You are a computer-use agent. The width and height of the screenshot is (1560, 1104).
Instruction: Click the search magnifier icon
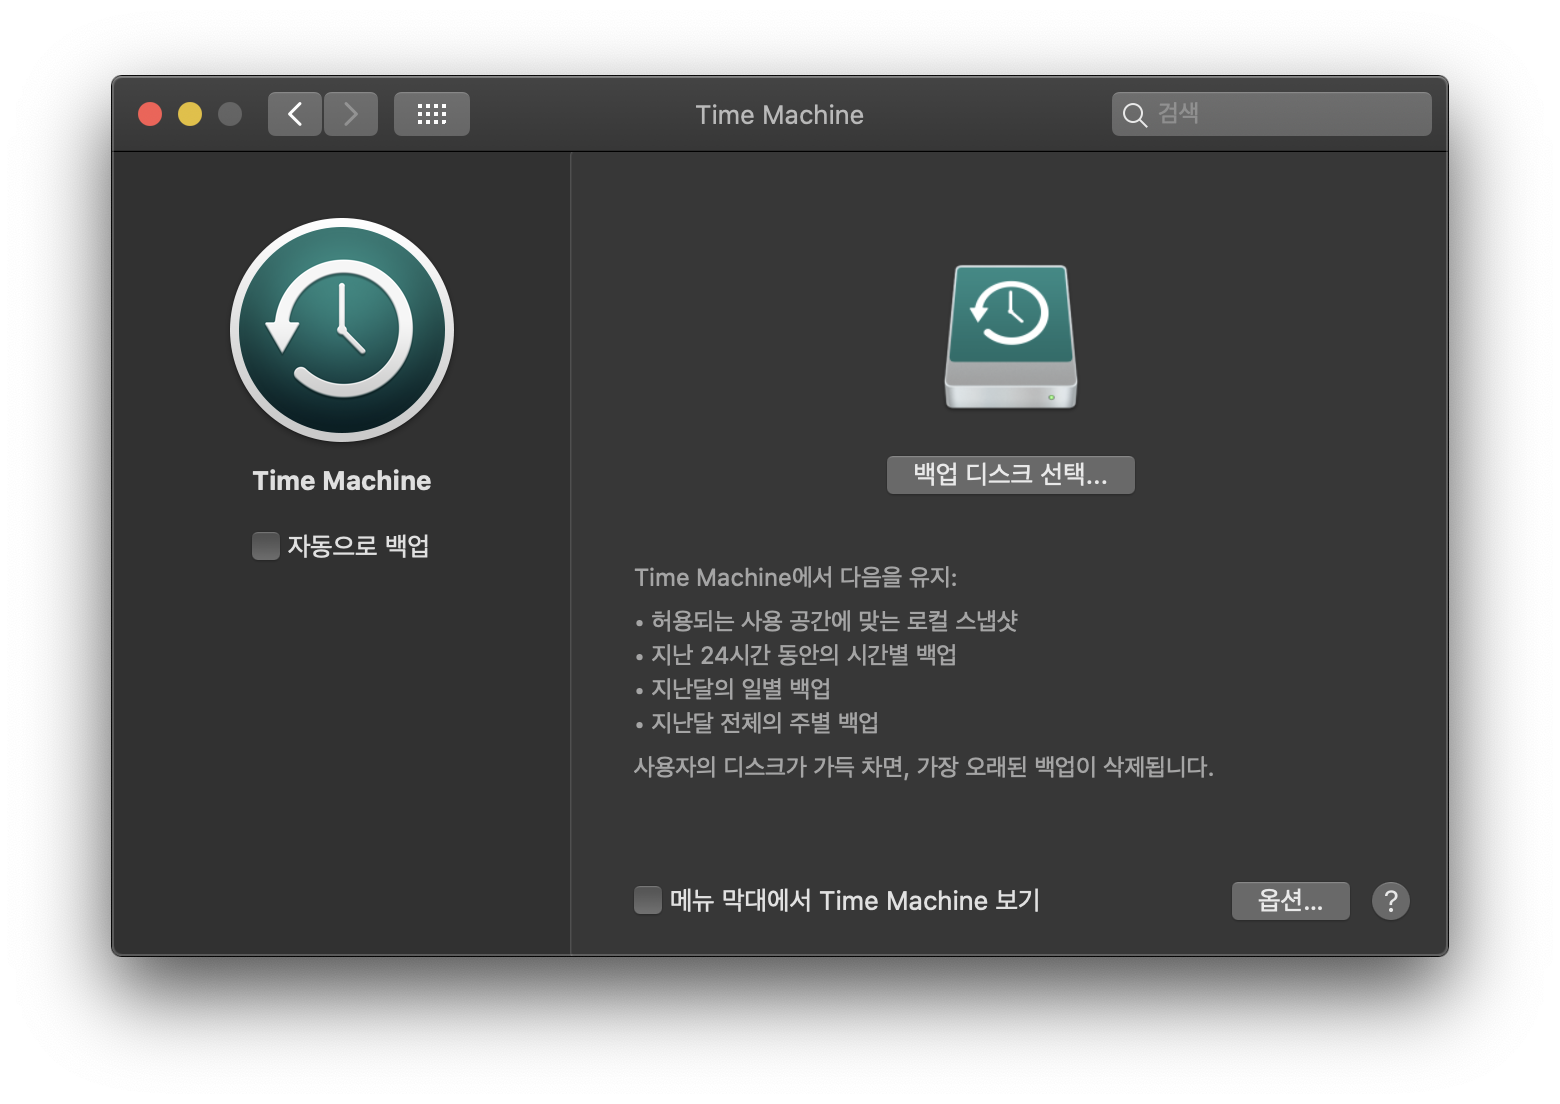[1134, 115]
